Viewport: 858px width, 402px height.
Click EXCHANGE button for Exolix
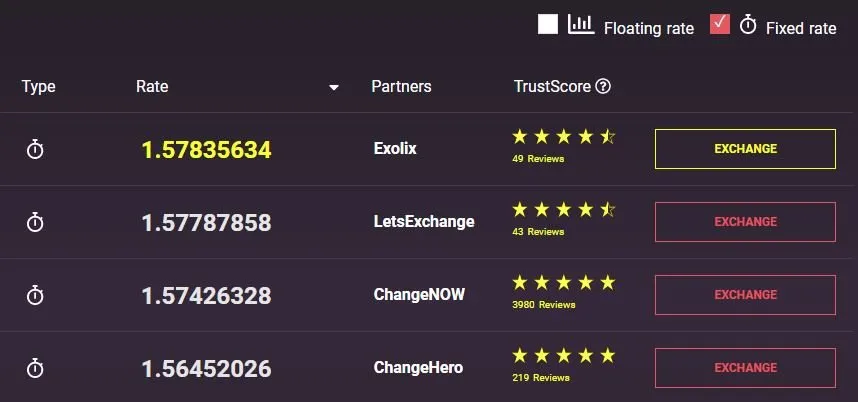pyautogui.click(x=745, y=149)
